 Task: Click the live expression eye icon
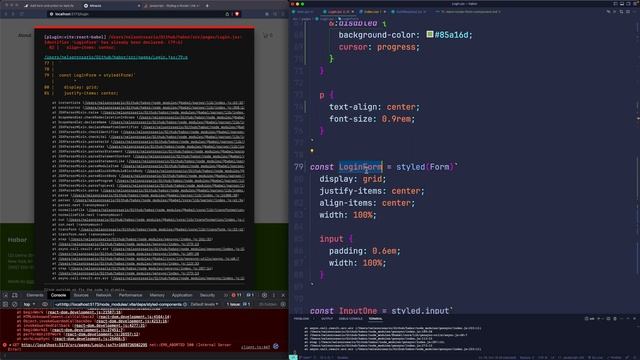point(44,304)
